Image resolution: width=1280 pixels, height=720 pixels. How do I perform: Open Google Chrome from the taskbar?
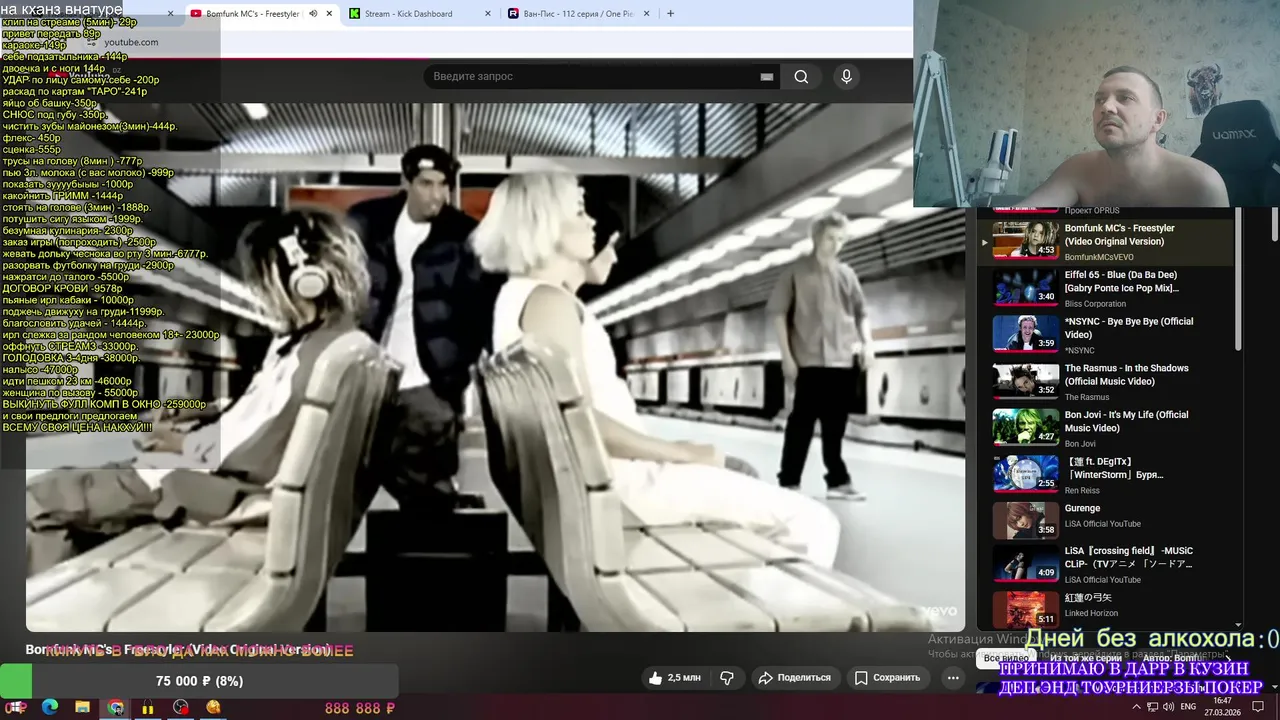[x=115, y=707]
